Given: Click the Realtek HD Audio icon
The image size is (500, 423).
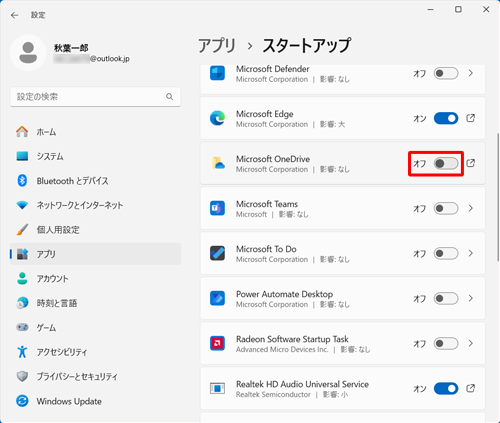Looking at the screenshot, I should (217, 388).
